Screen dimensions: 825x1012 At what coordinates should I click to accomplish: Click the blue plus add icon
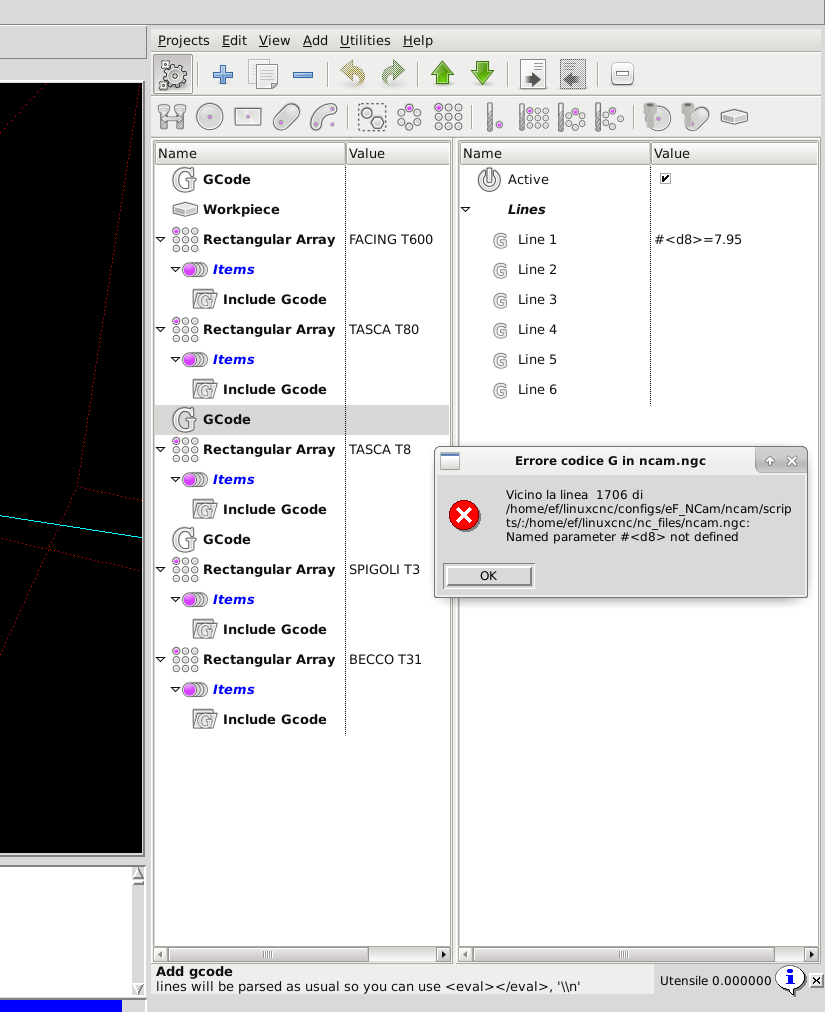tap(223, 74)
